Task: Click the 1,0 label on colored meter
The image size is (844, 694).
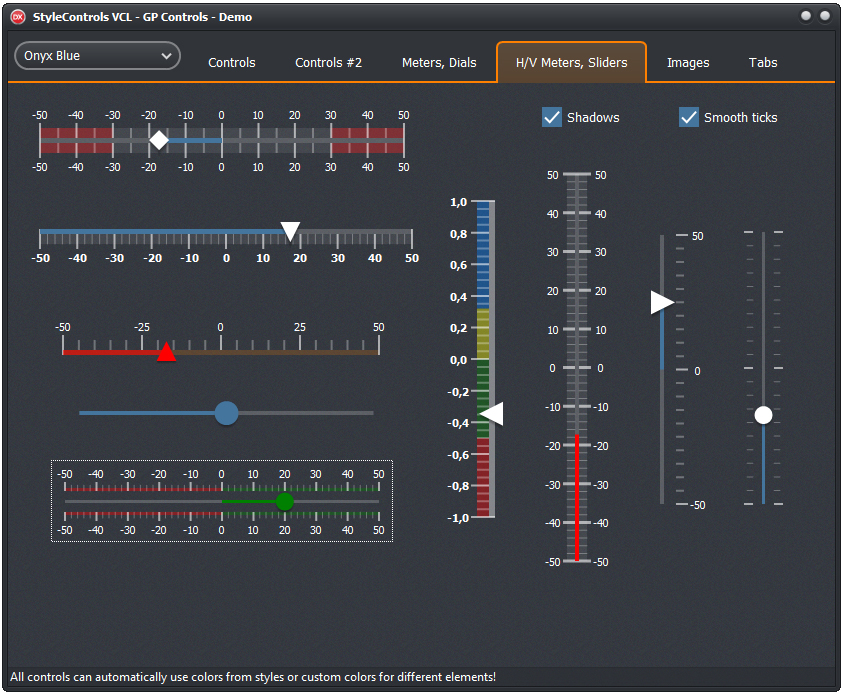Action: click(x=459, y=202)
